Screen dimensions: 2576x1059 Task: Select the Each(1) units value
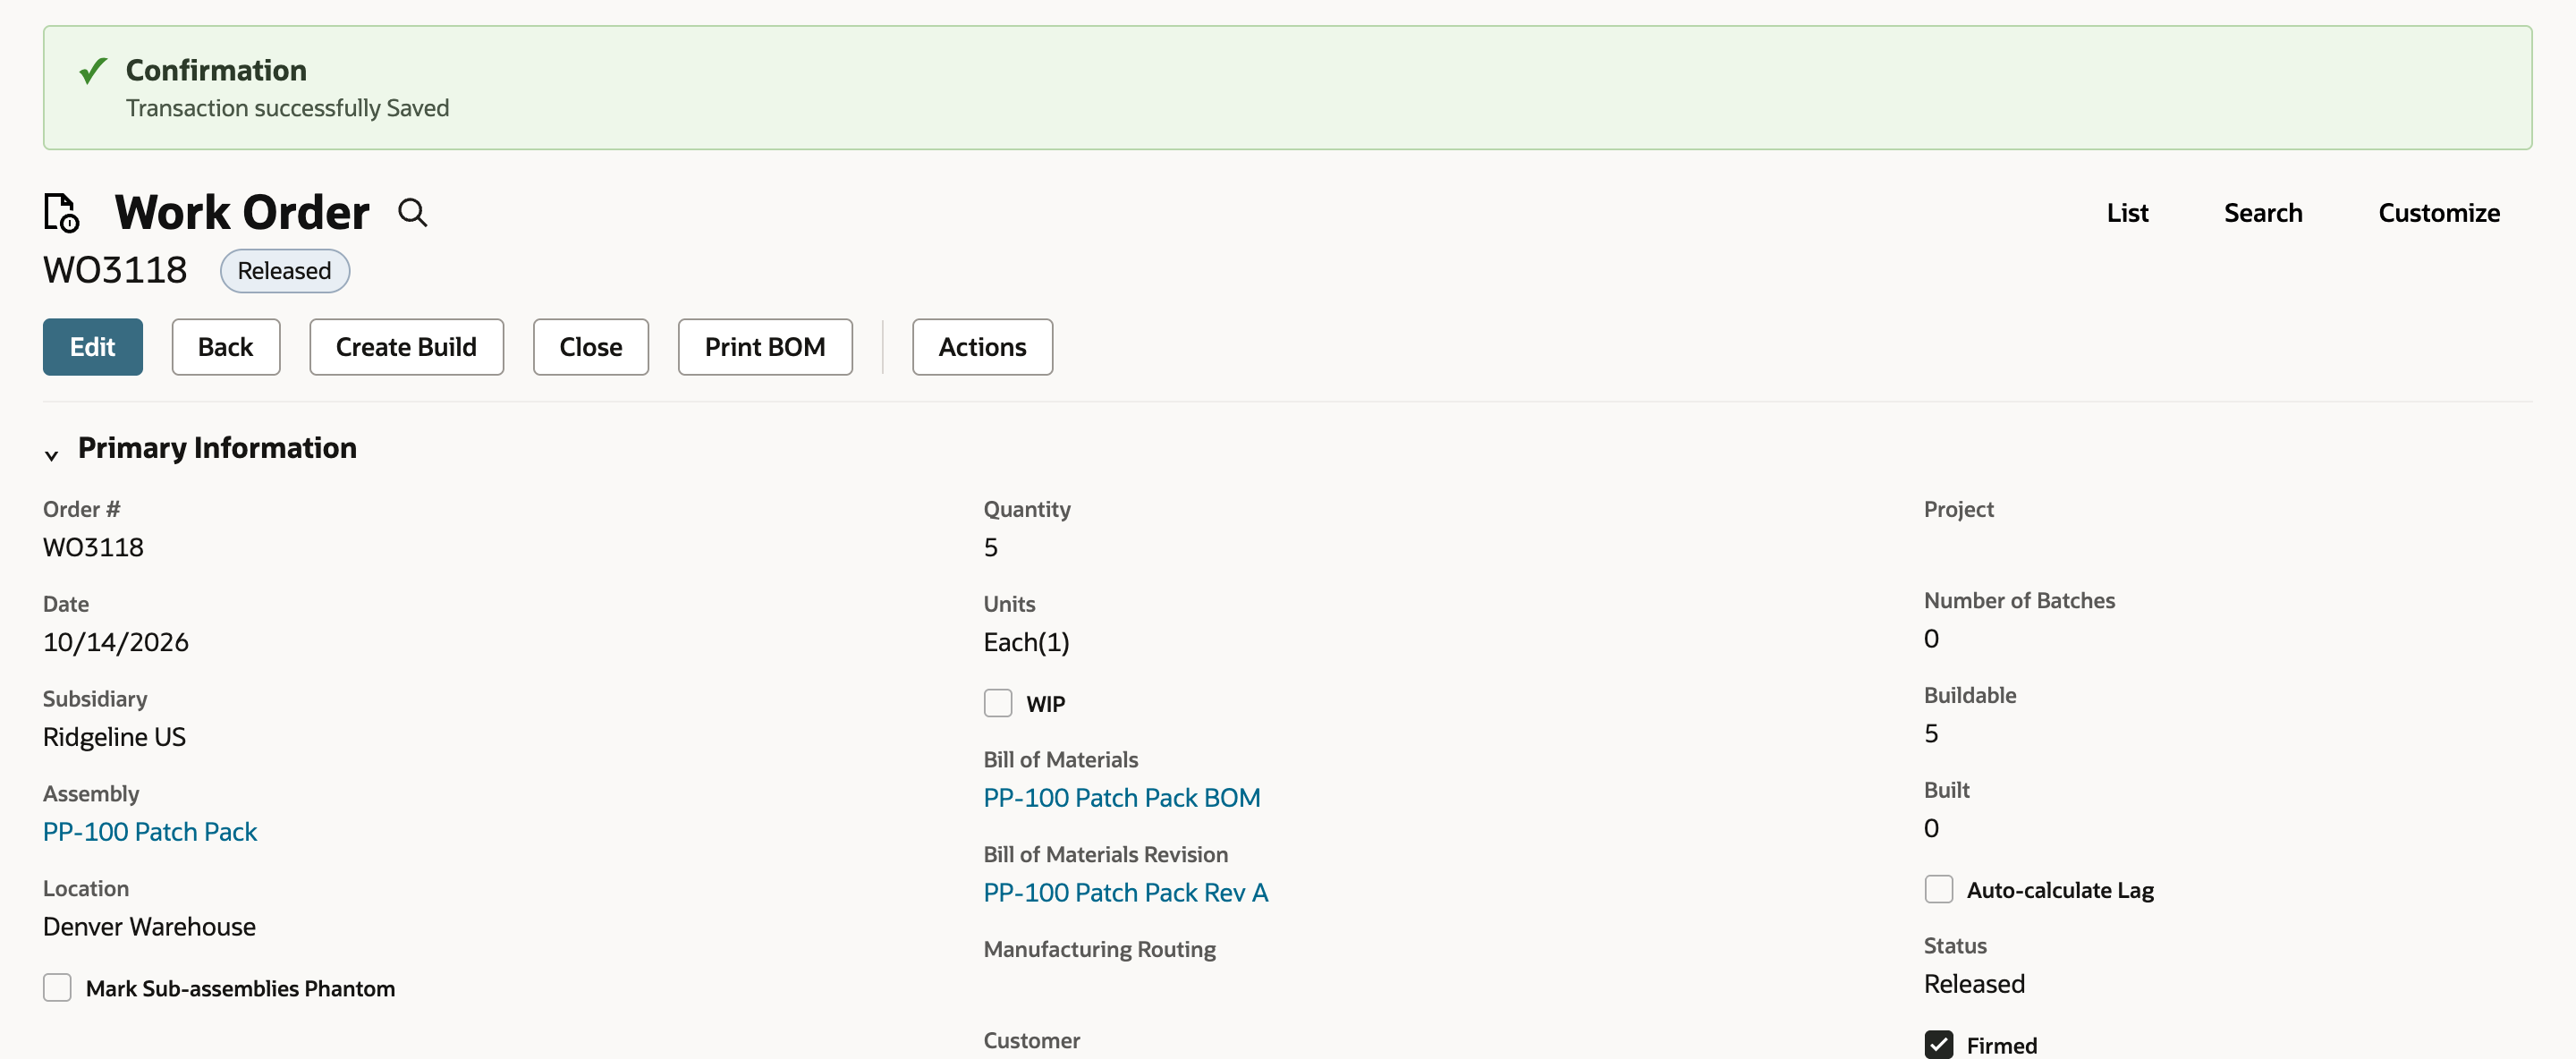pos(1026,642)
